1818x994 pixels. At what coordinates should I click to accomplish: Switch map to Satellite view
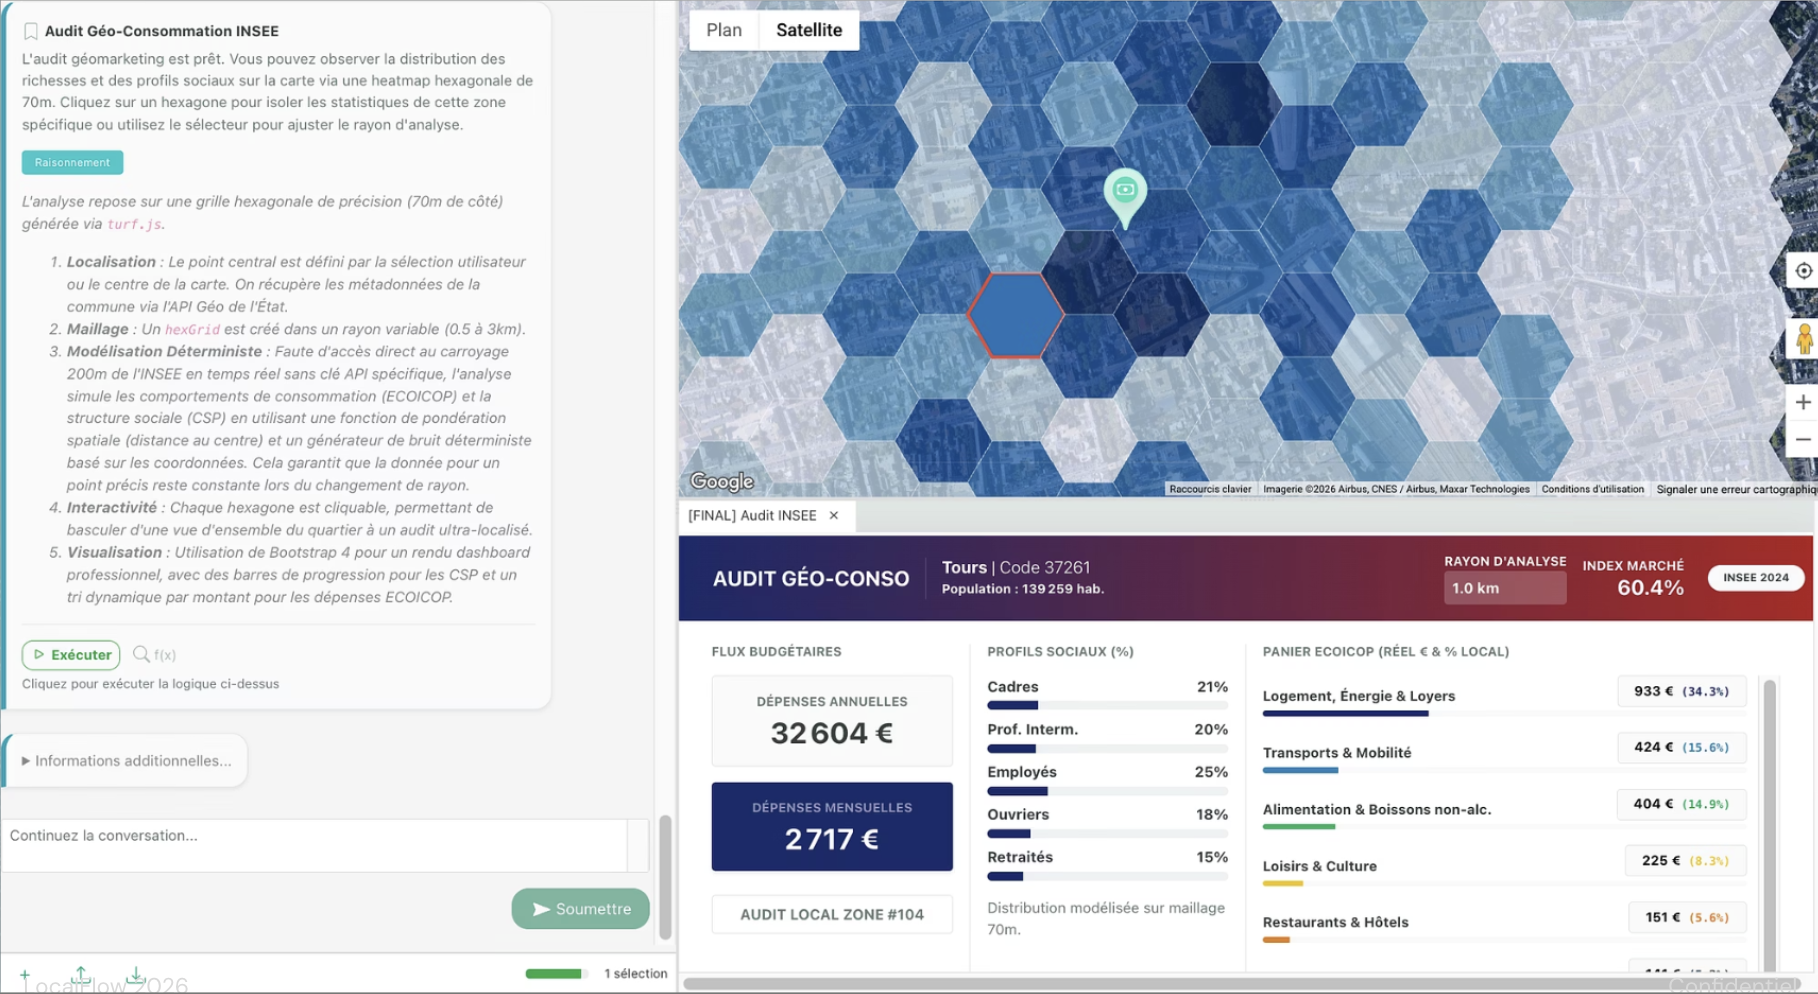pos(809,30)
